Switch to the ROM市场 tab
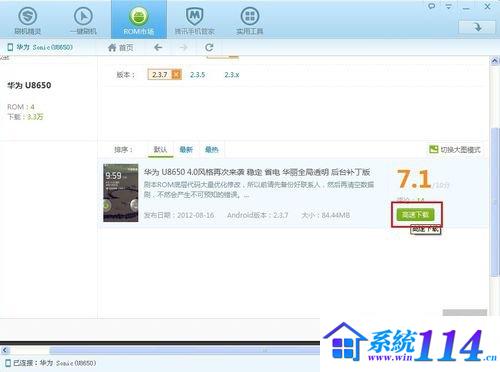Viewport: 500px width, 372px height. (139, 20)
